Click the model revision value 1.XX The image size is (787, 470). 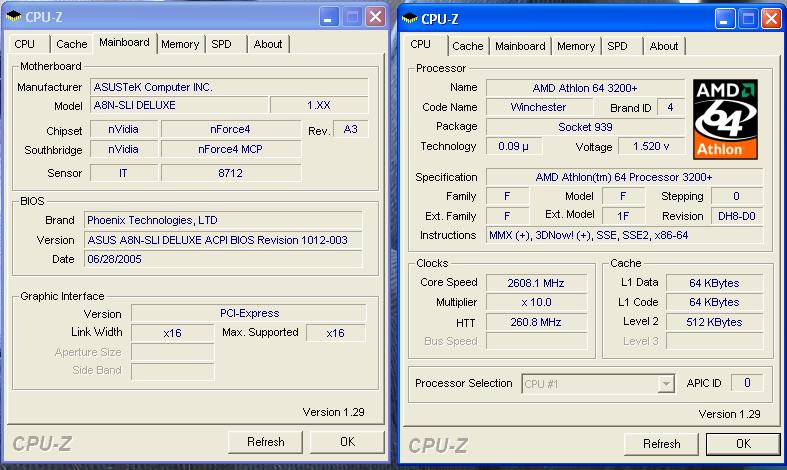(319, 105)
